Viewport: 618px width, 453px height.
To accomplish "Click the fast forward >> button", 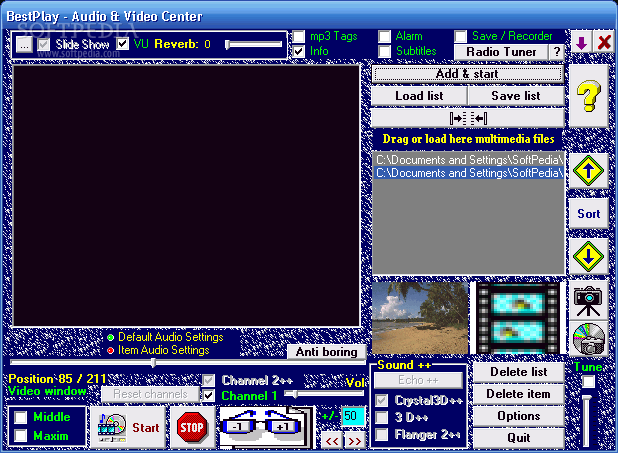I will pyautogui.click(x=354, y=441).
